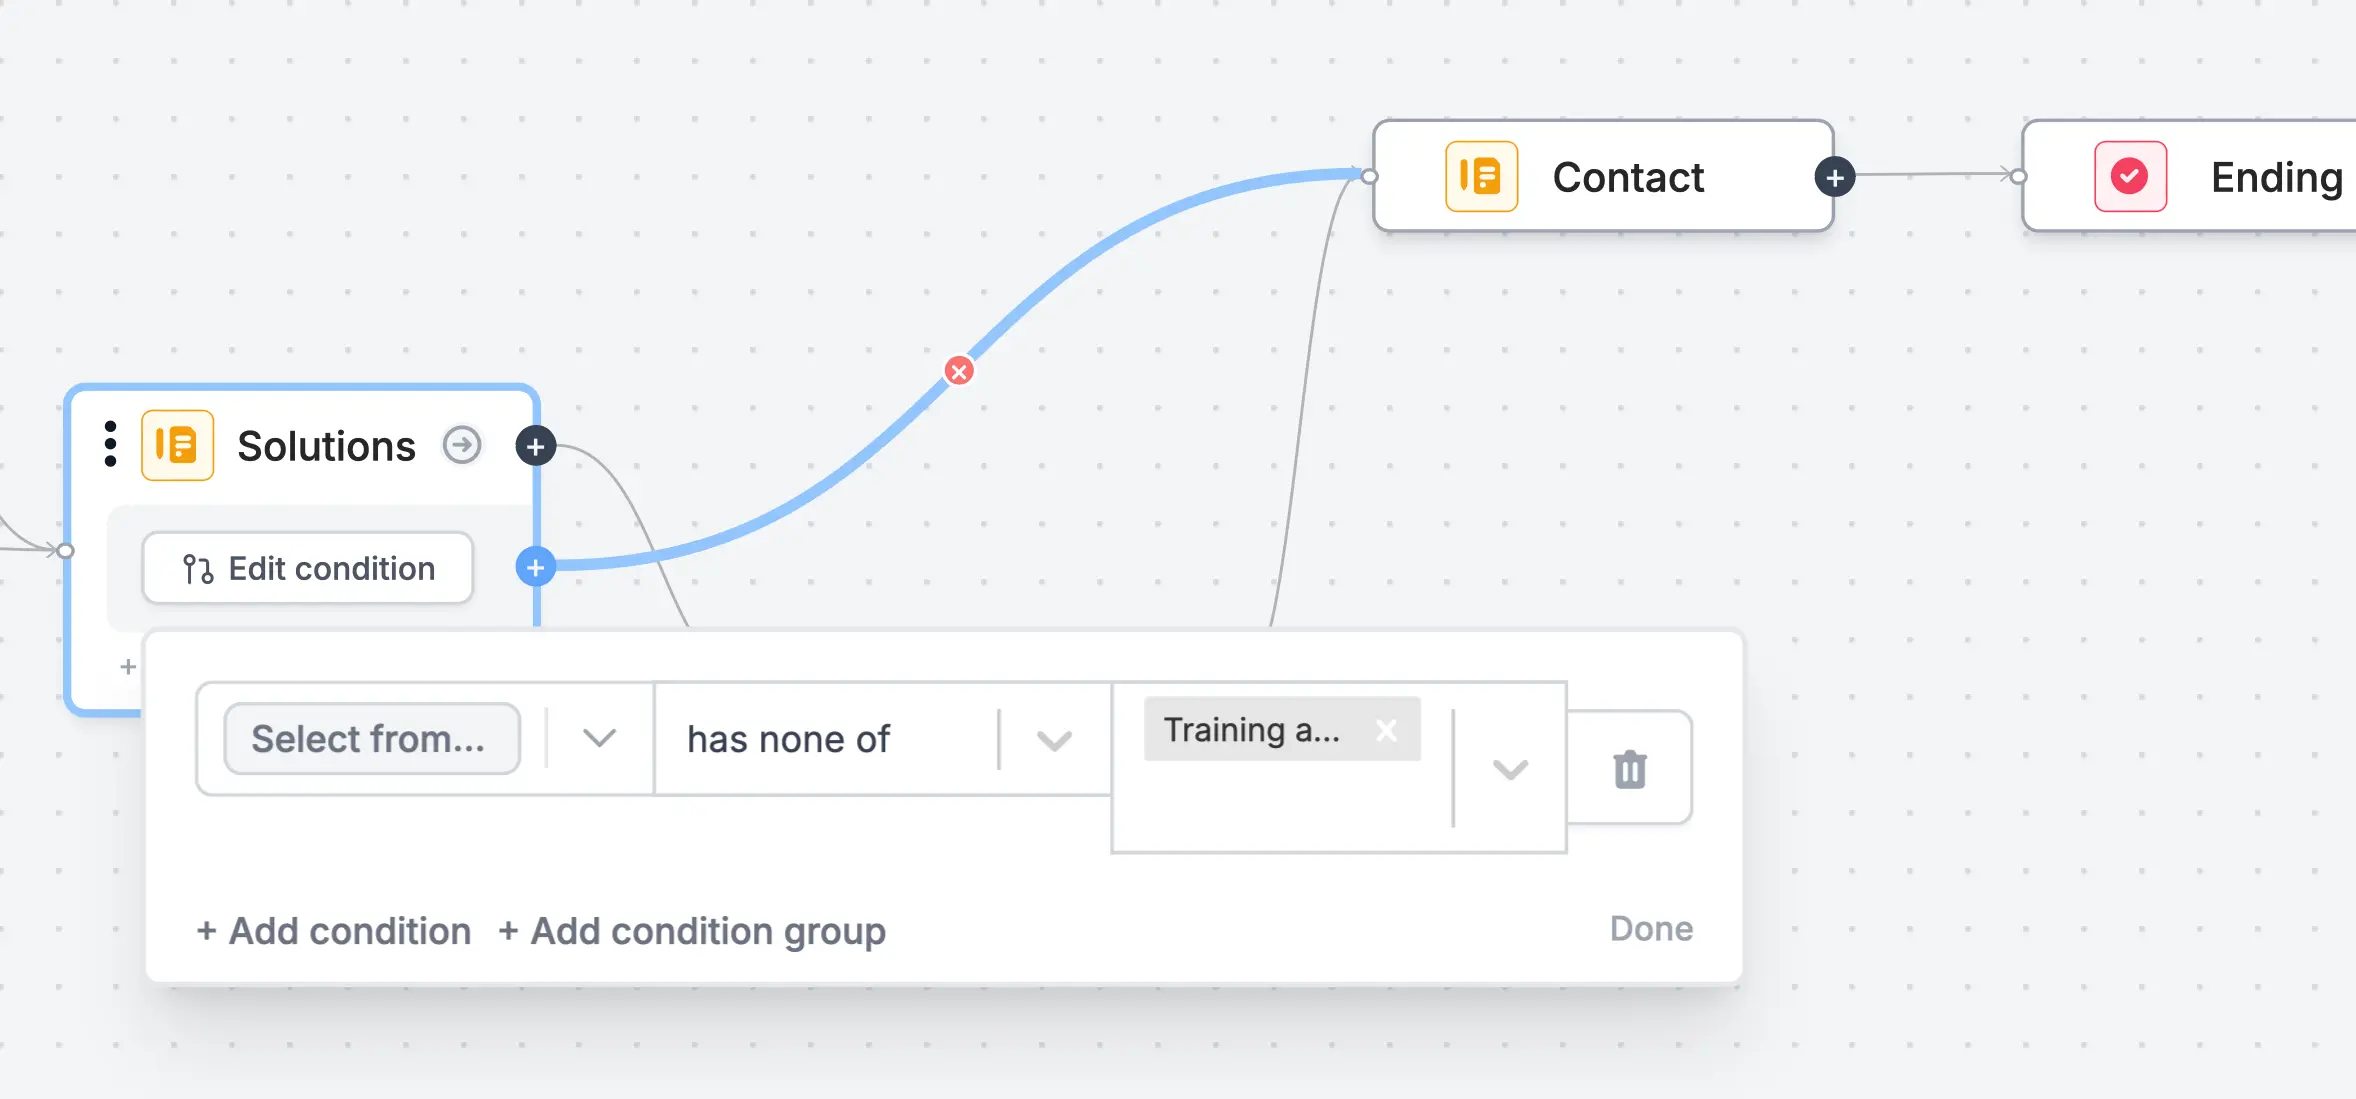Click the Edit condition button

(308, 568)
